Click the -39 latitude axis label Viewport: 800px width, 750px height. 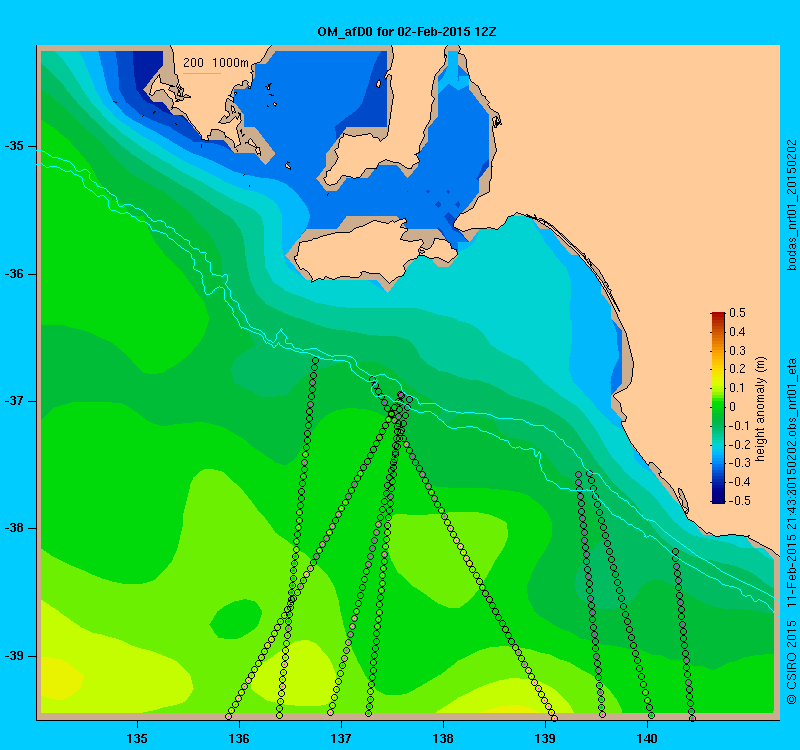14,656
